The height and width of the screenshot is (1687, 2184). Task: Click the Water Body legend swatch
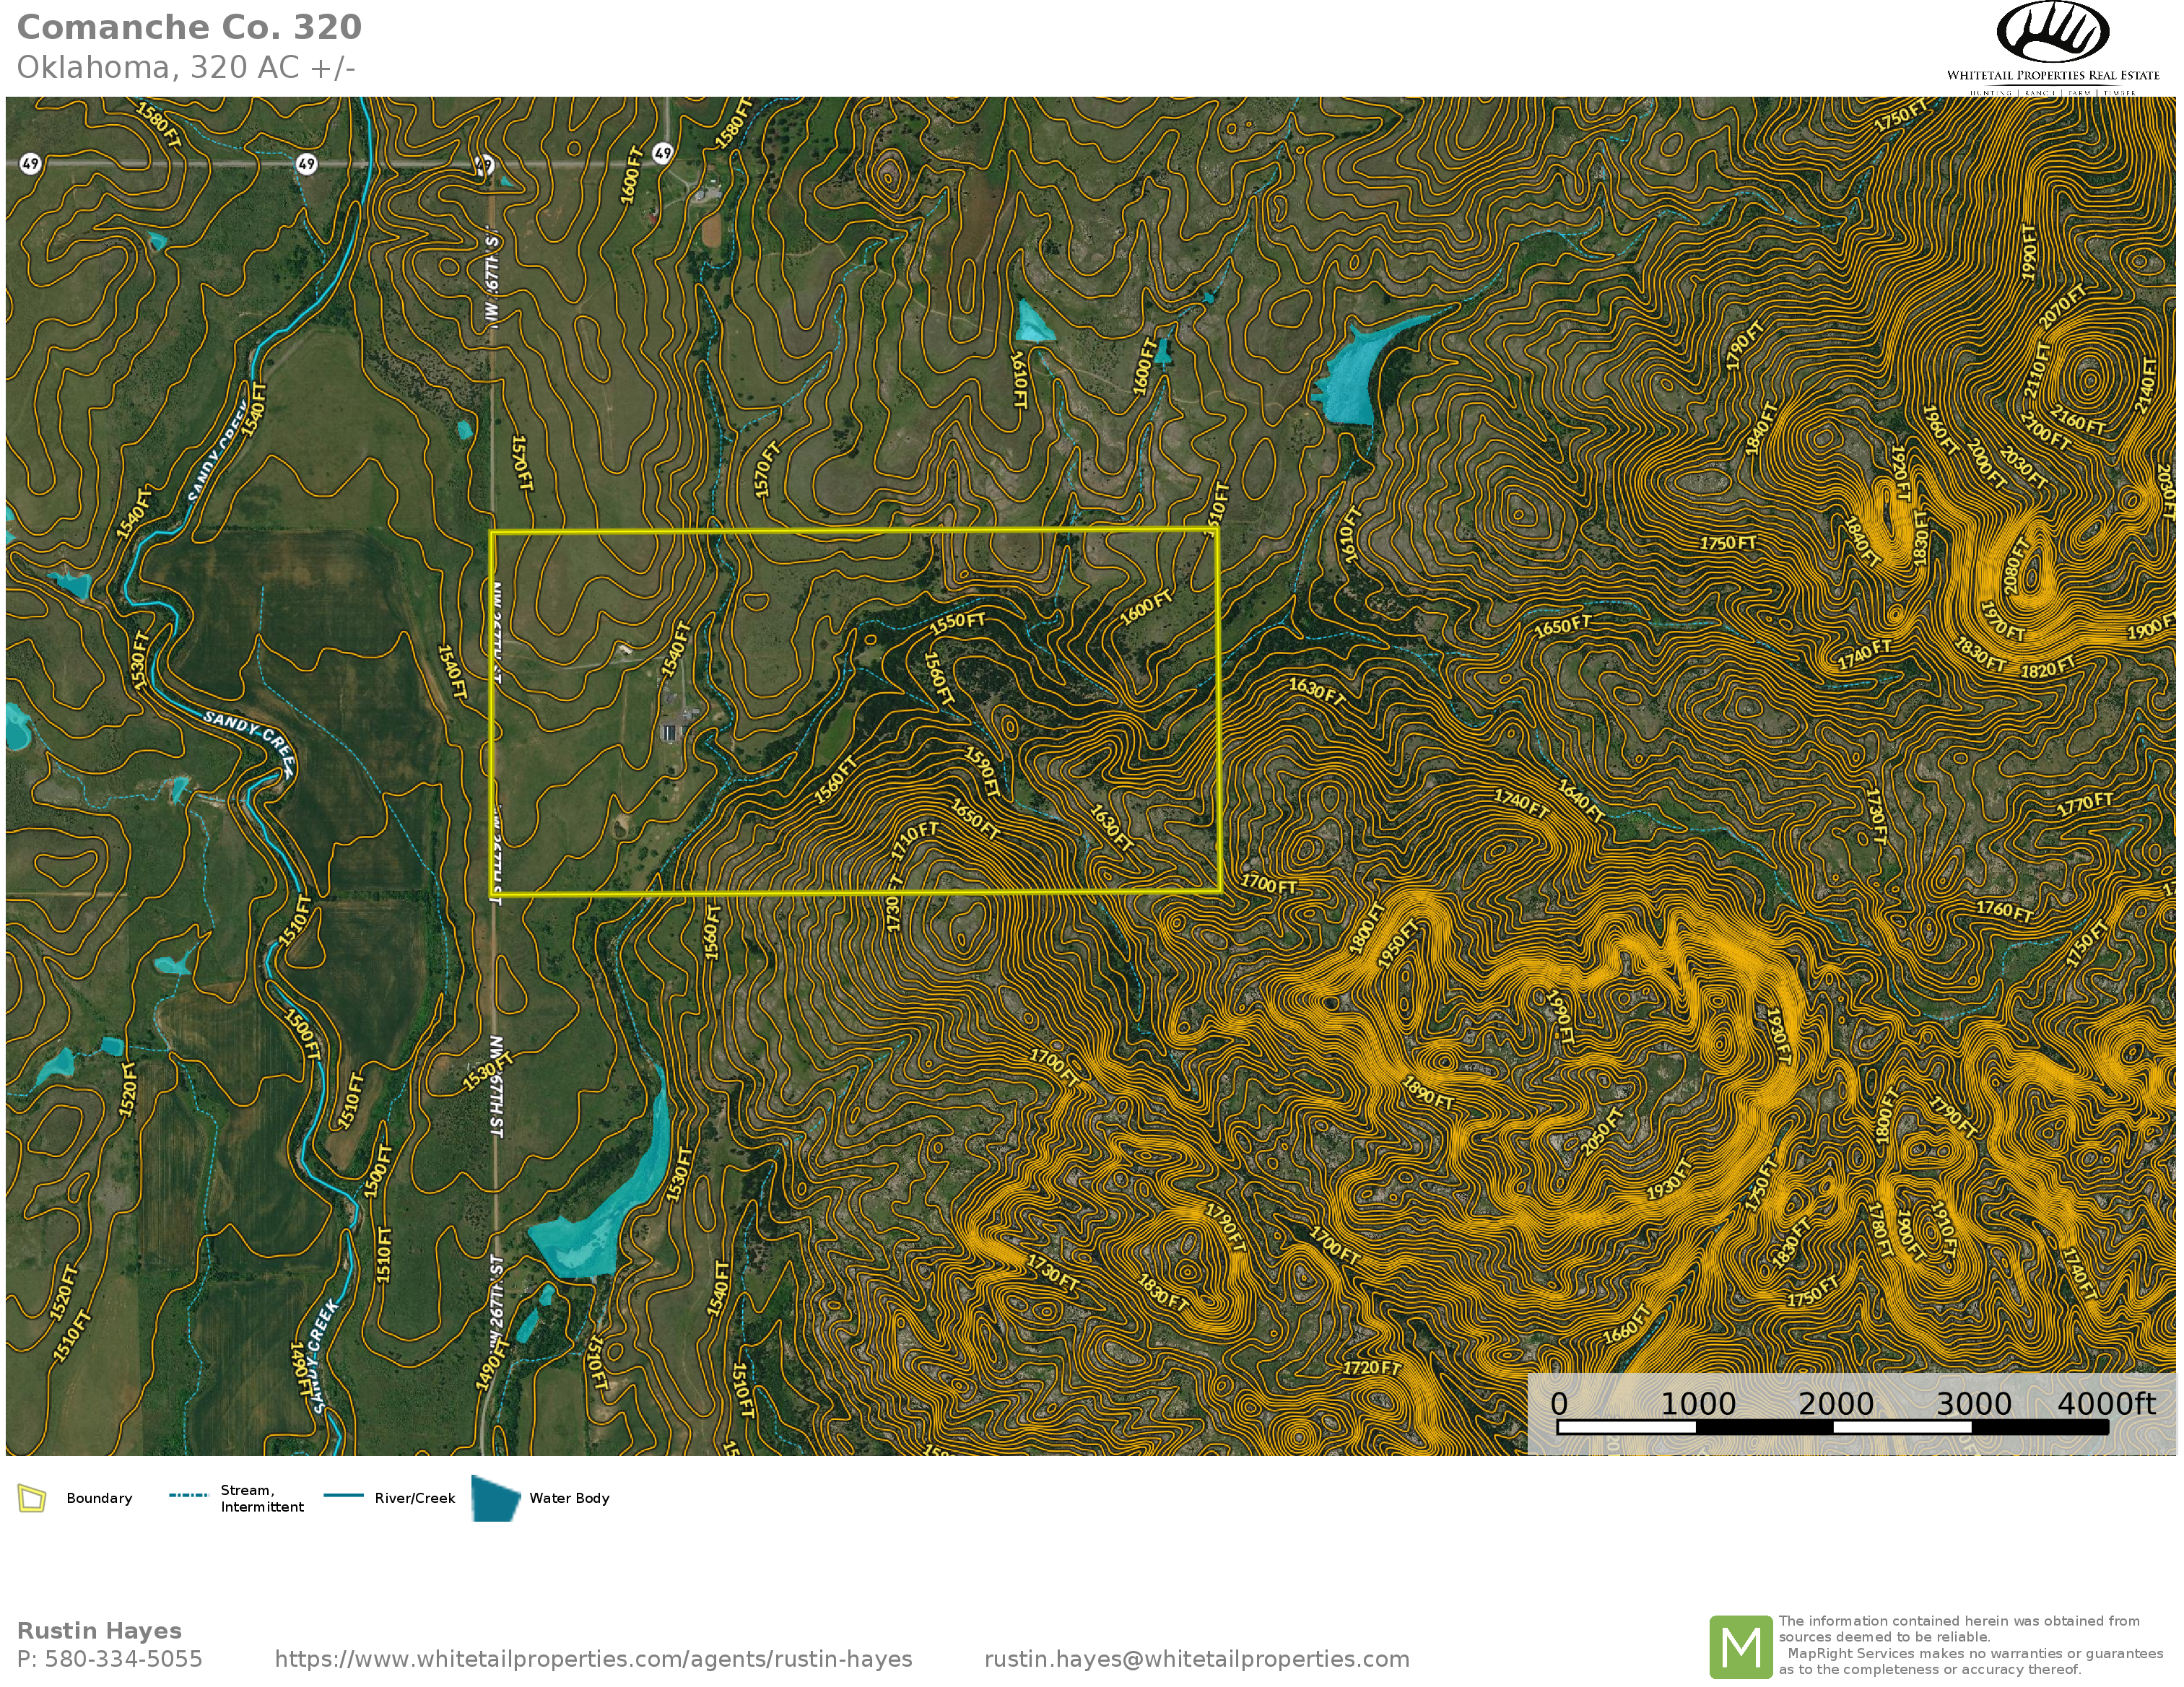tap(495, 1498)
